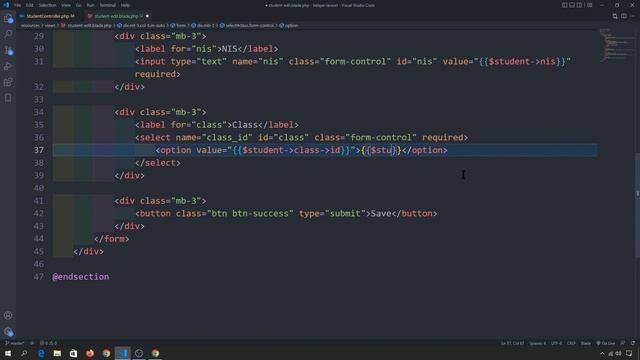Viewport: 640px width, 360px height.
Task: Open the Search view in activity bar
Action: click(8, 34)
